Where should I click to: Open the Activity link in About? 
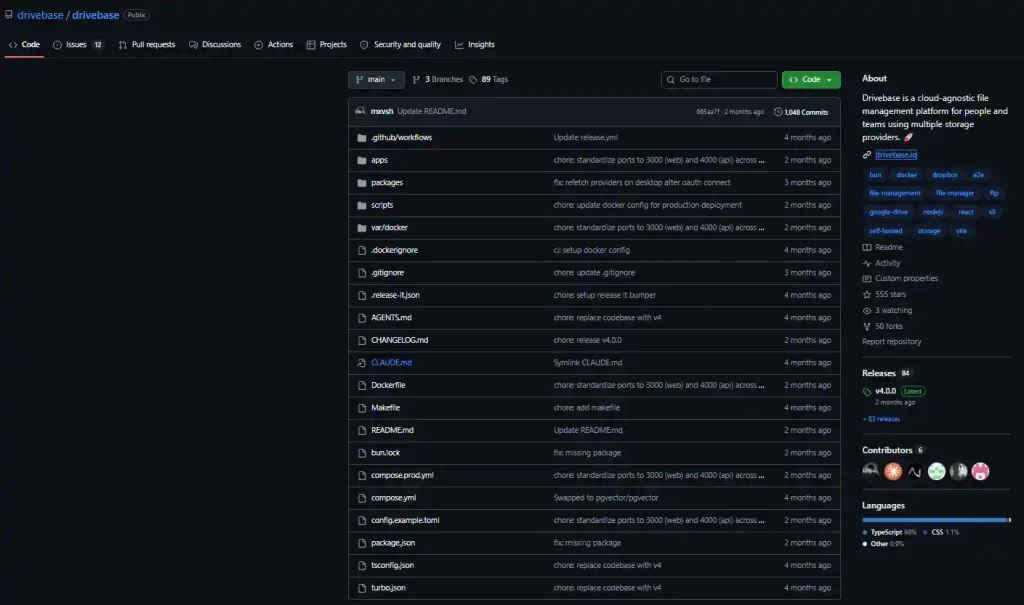pyautogui.click(x=881, y=263)
